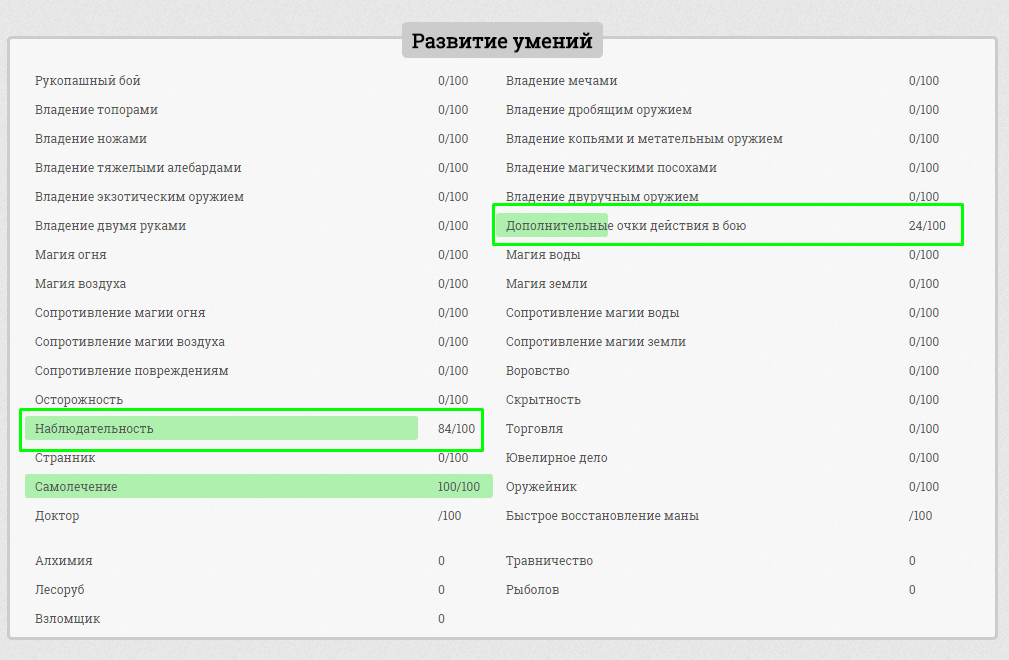The image size is (1009, 660).
Task: Select the 'Доктор' skill label
Action: (x=57, y=515)
